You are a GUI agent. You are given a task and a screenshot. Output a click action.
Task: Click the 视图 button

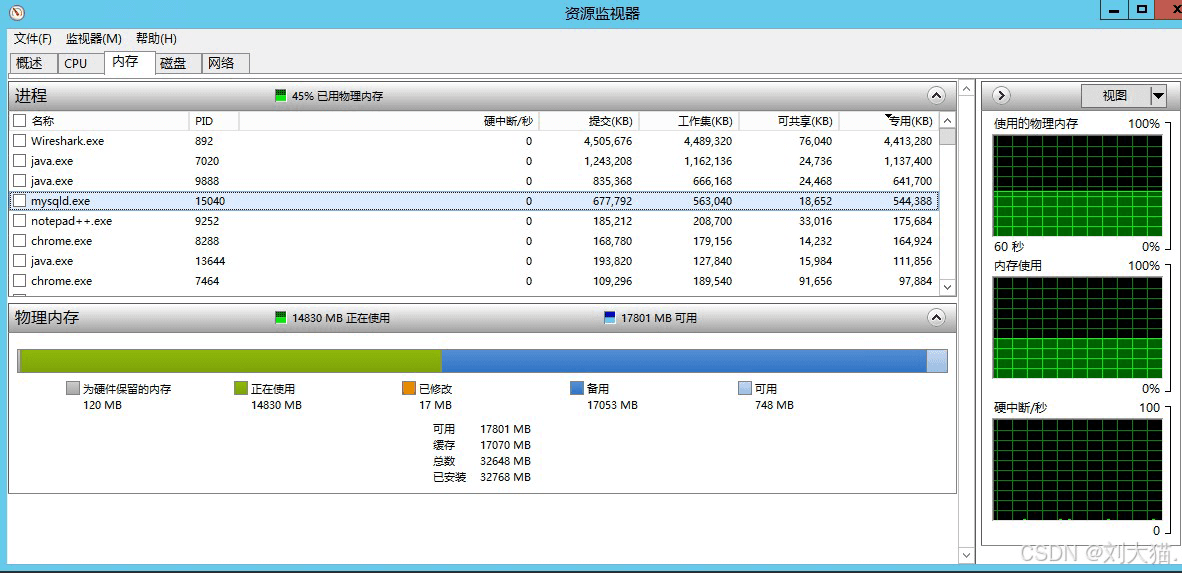[1116, 96]
